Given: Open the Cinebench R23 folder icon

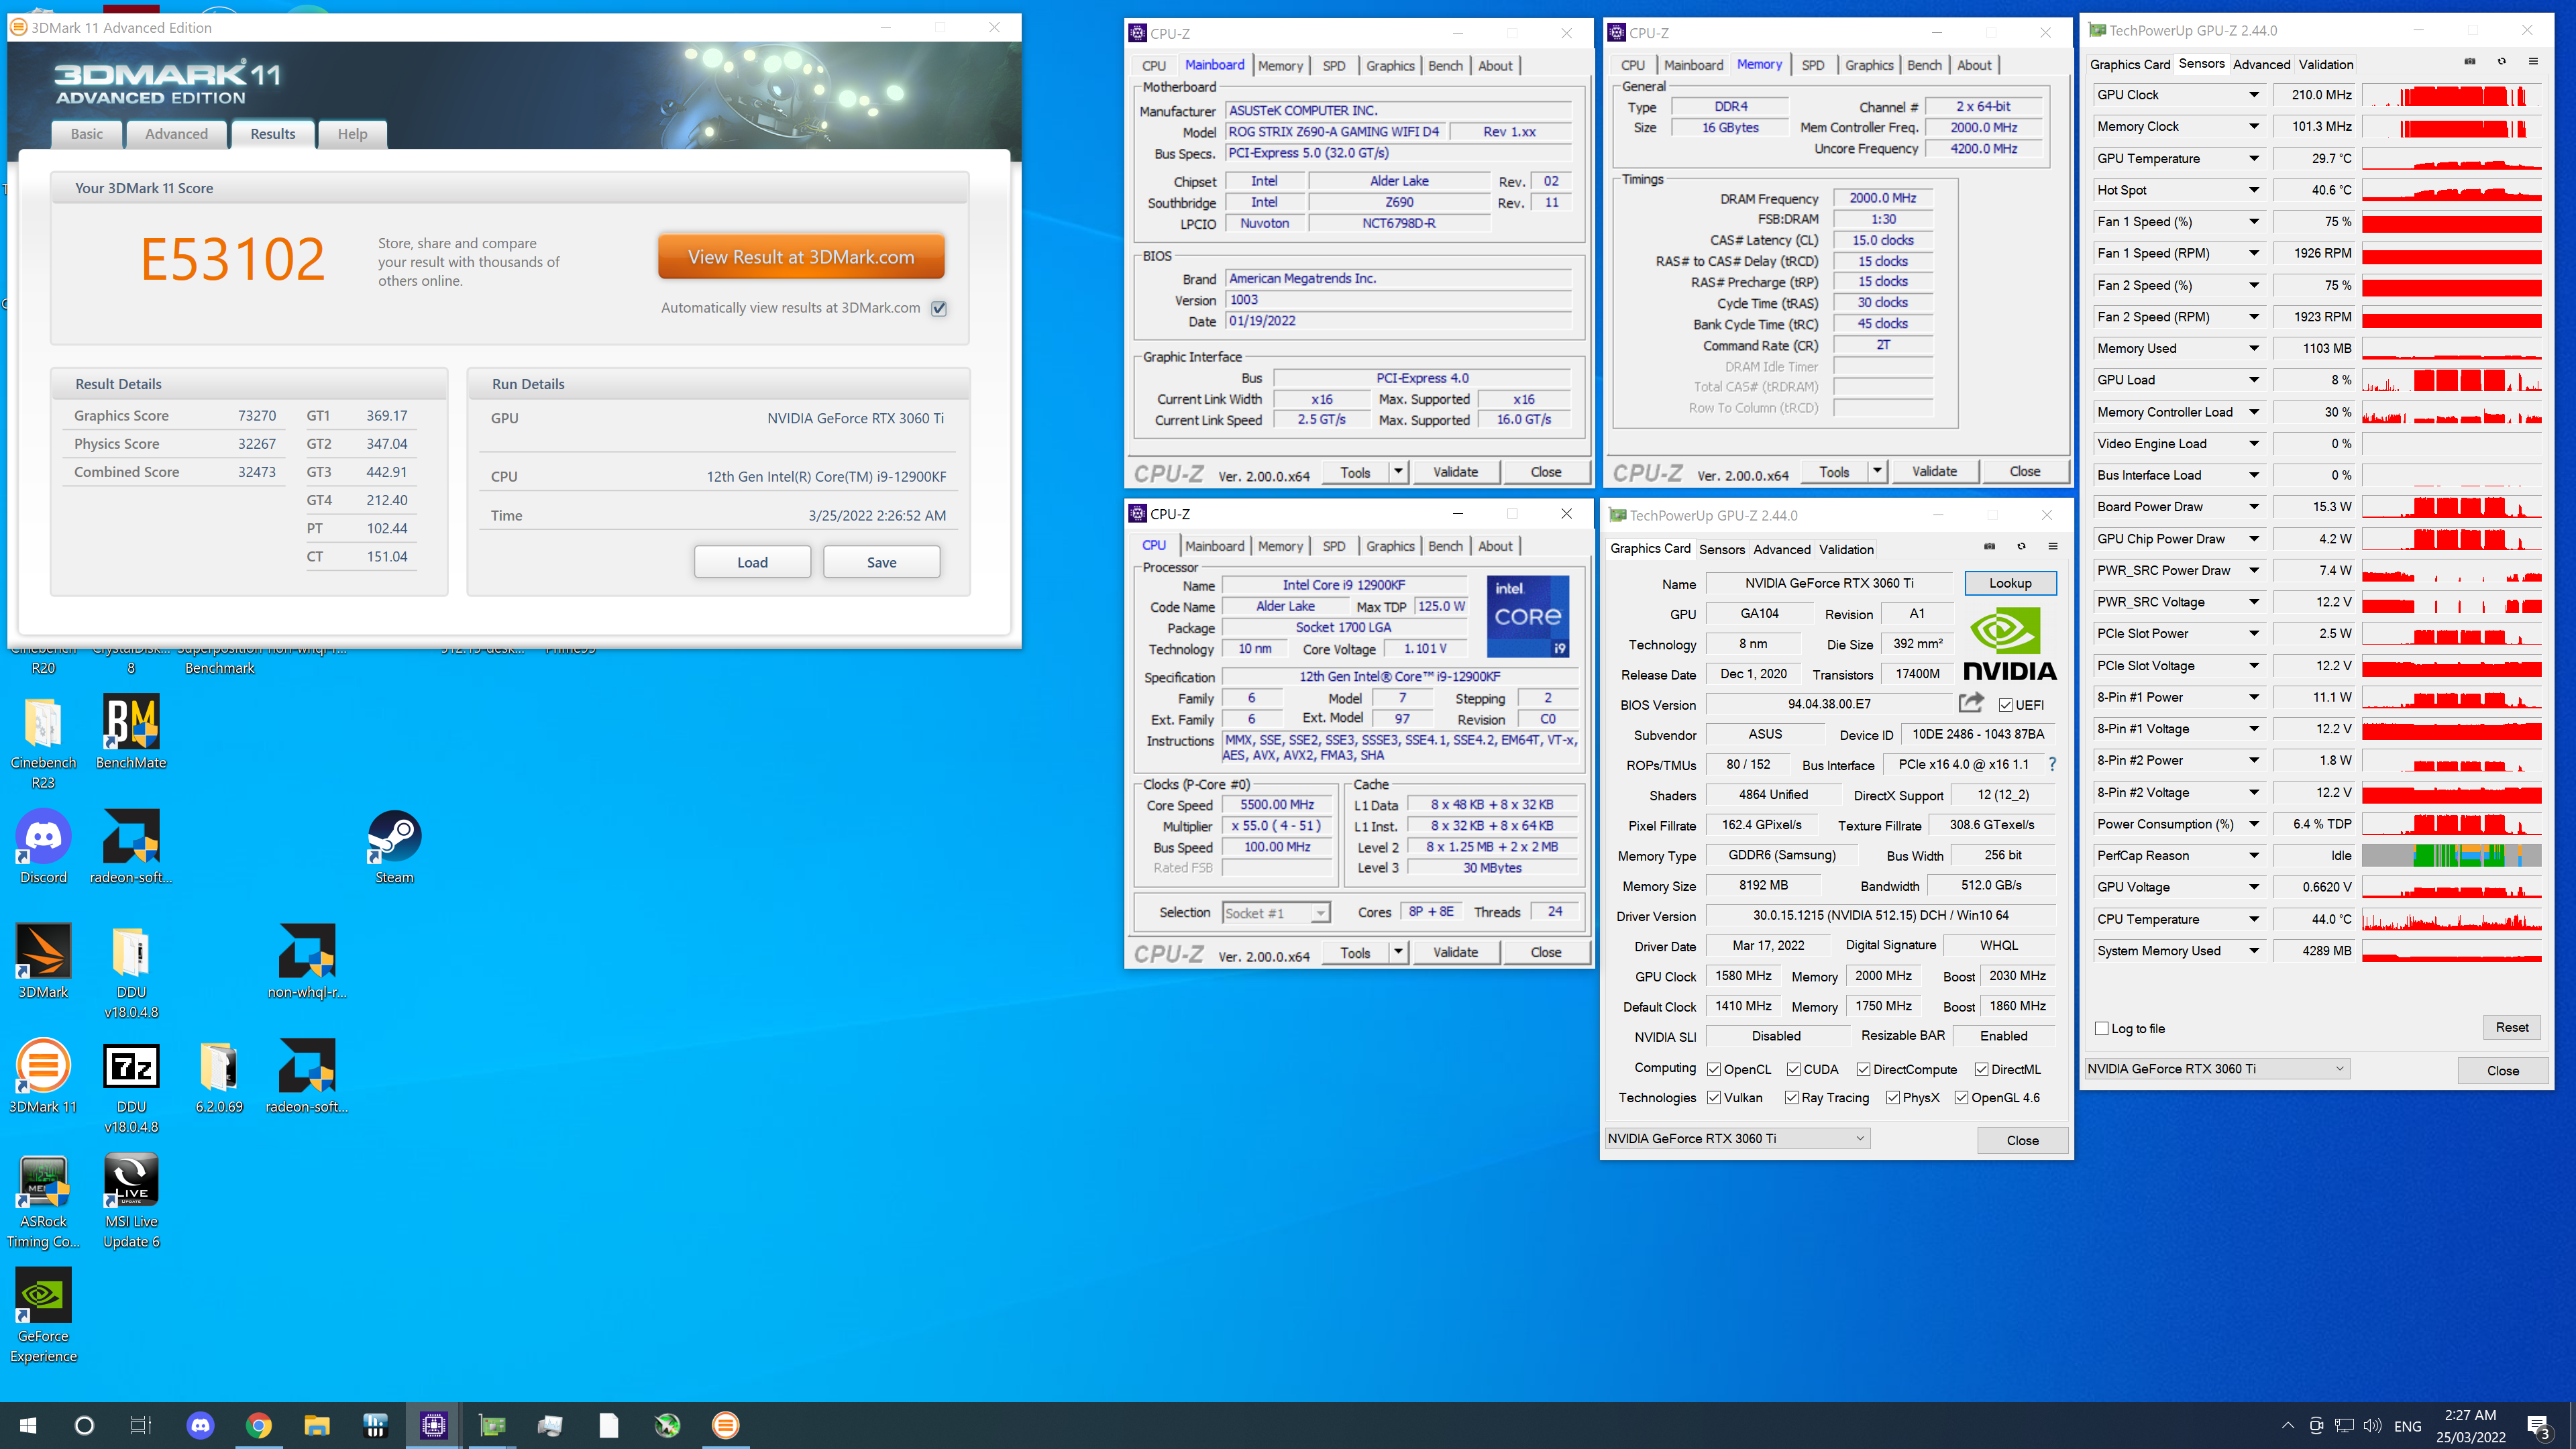Looking at the screenshot, I should tap(43, 742).
